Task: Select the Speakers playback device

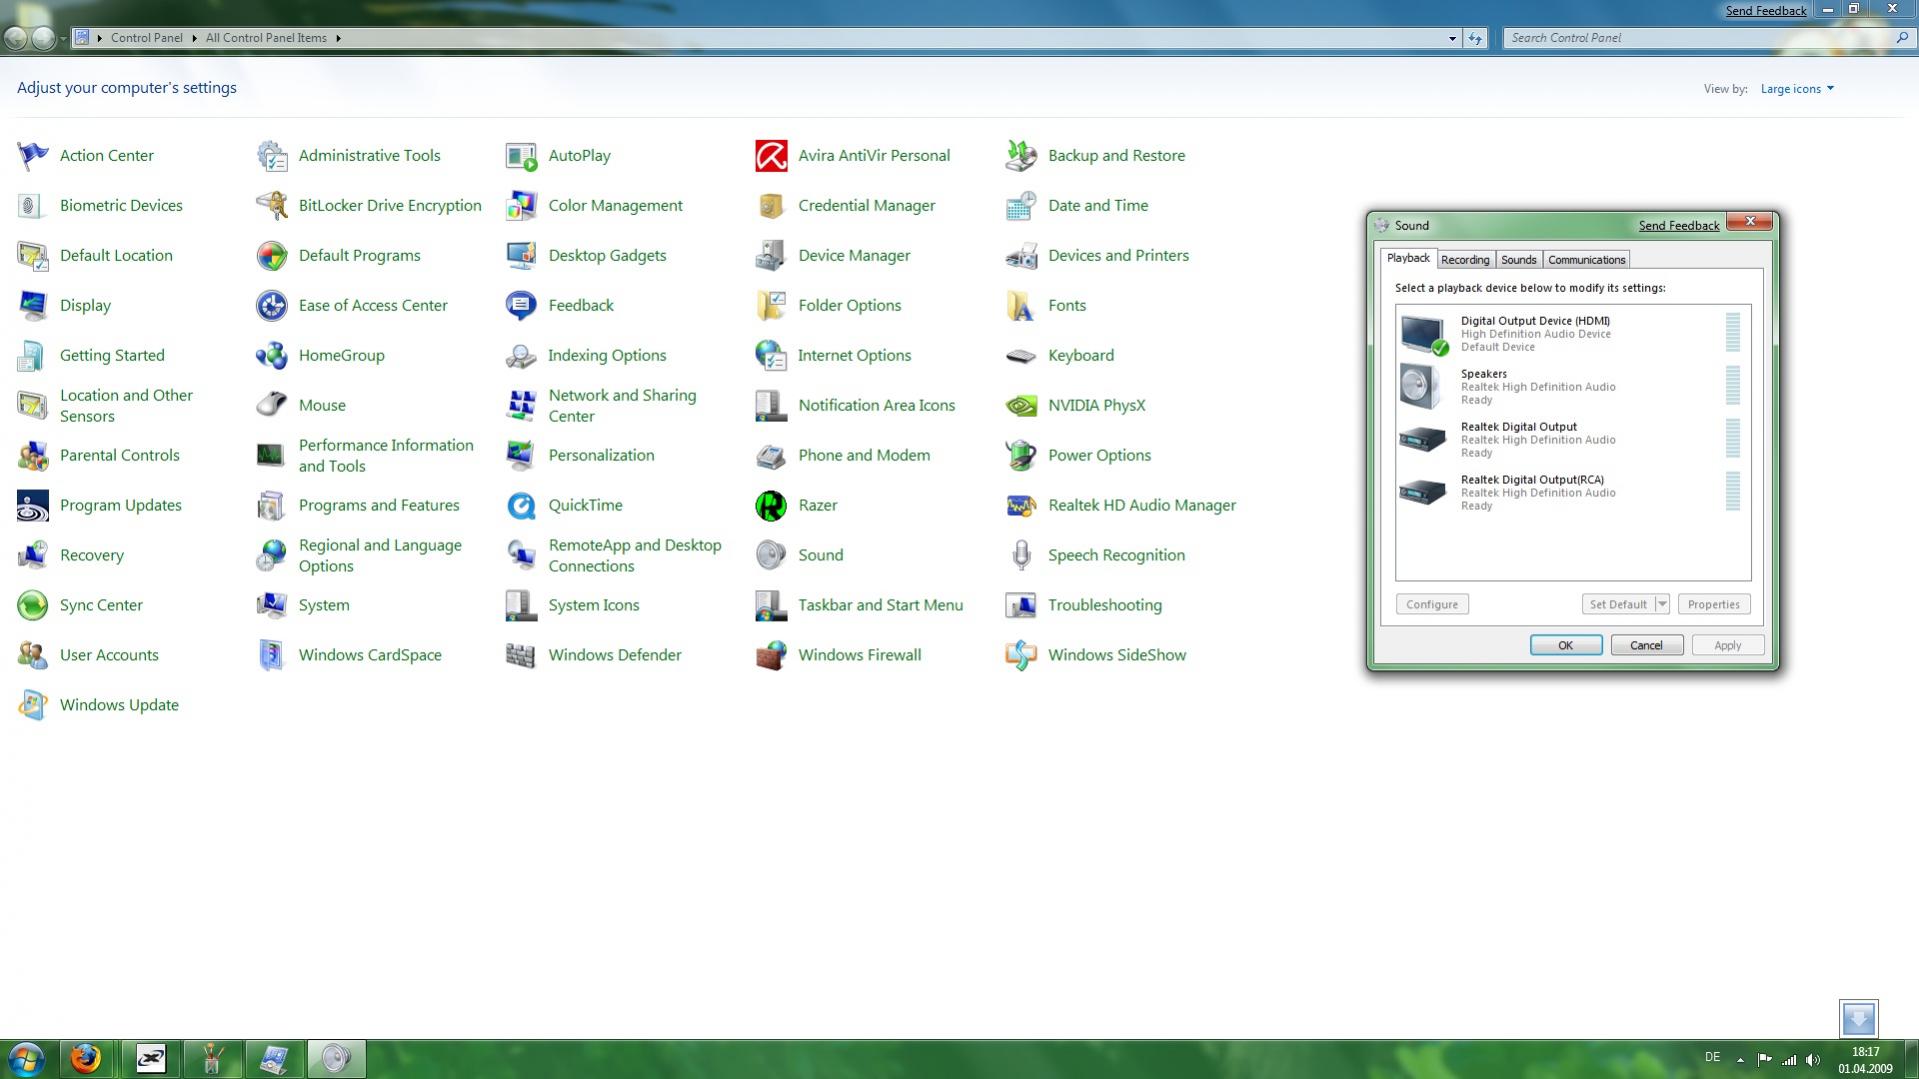Action: 1573,386
